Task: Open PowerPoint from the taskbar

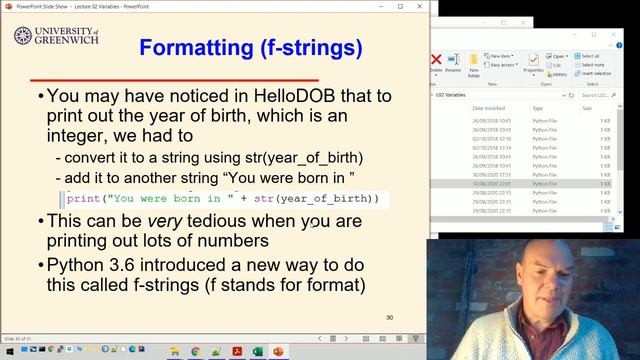Action: point(279,351)
